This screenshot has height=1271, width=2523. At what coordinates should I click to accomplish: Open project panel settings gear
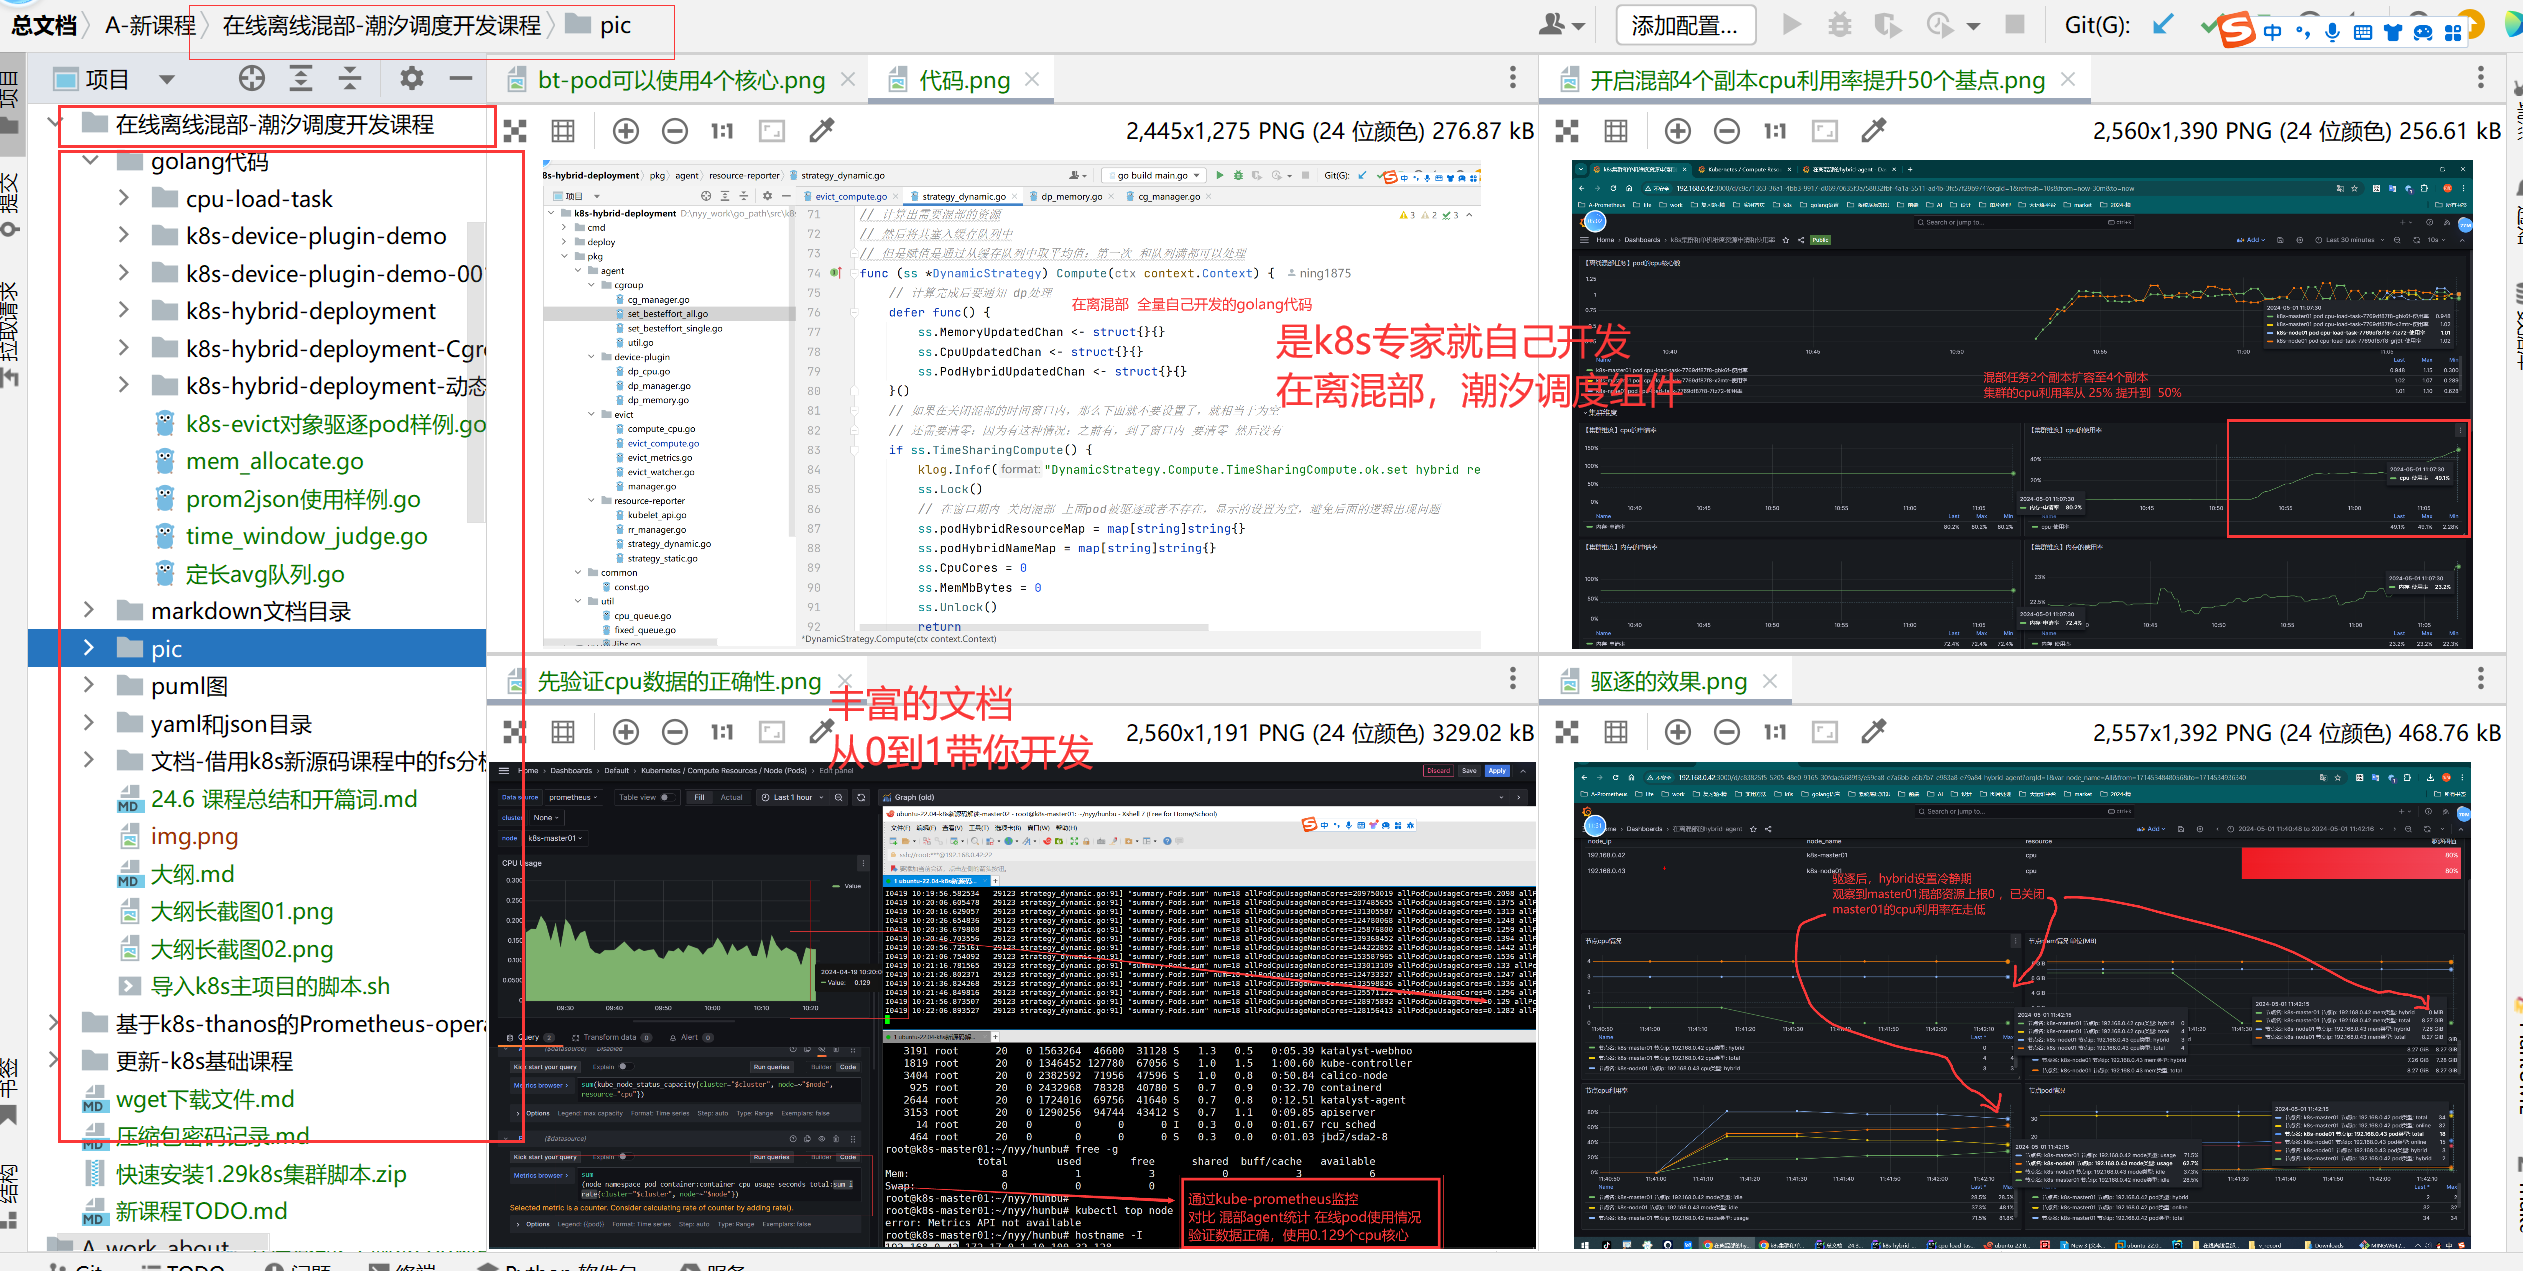coord(411,78)
